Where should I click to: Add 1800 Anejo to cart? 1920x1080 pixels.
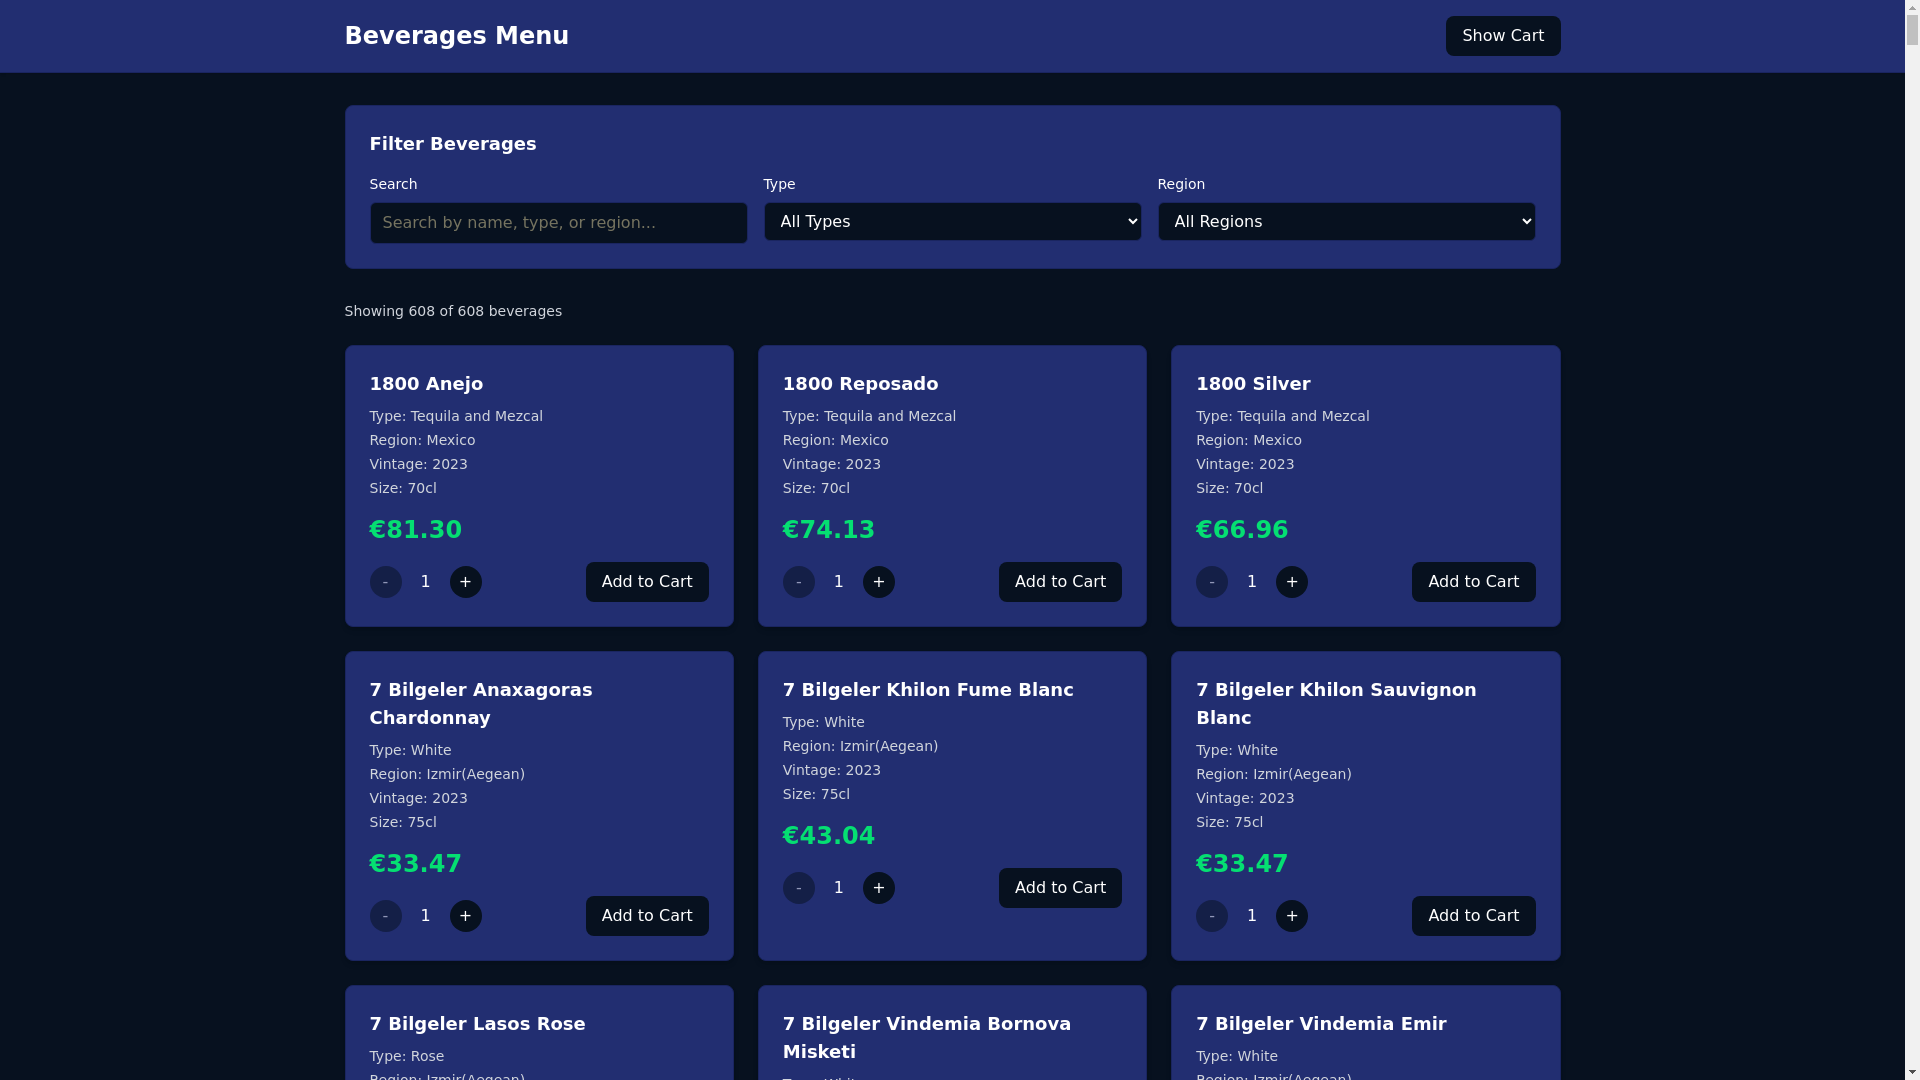647,582
